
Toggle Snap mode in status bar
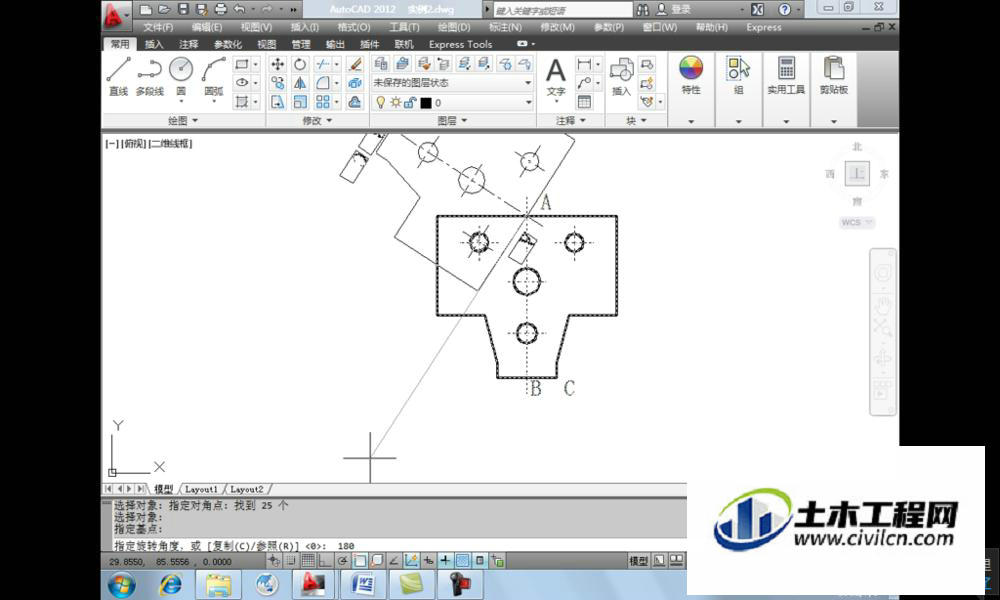291,561
